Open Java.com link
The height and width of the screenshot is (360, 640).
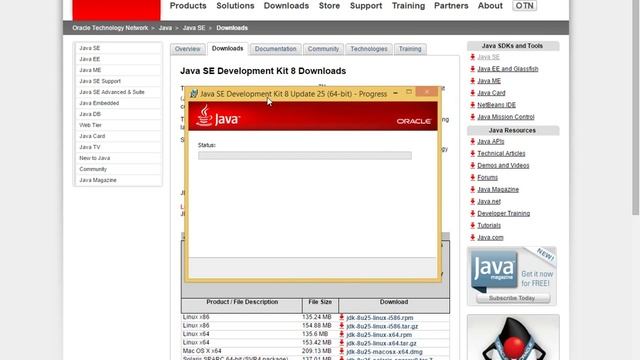pyautogui.click(x=490, y=238)
